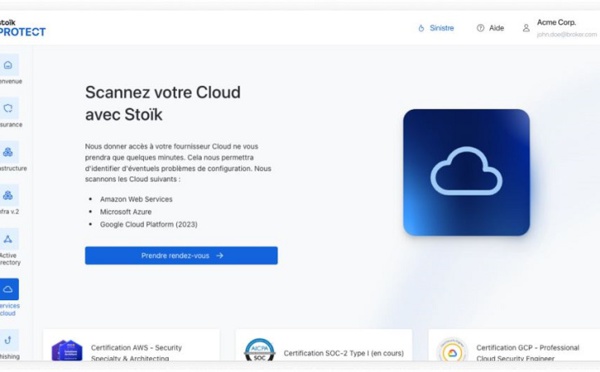Select the Services cloud sidebar icon
Image resolution: width=600 pixels, height=372 pixels.
[8, 289]
